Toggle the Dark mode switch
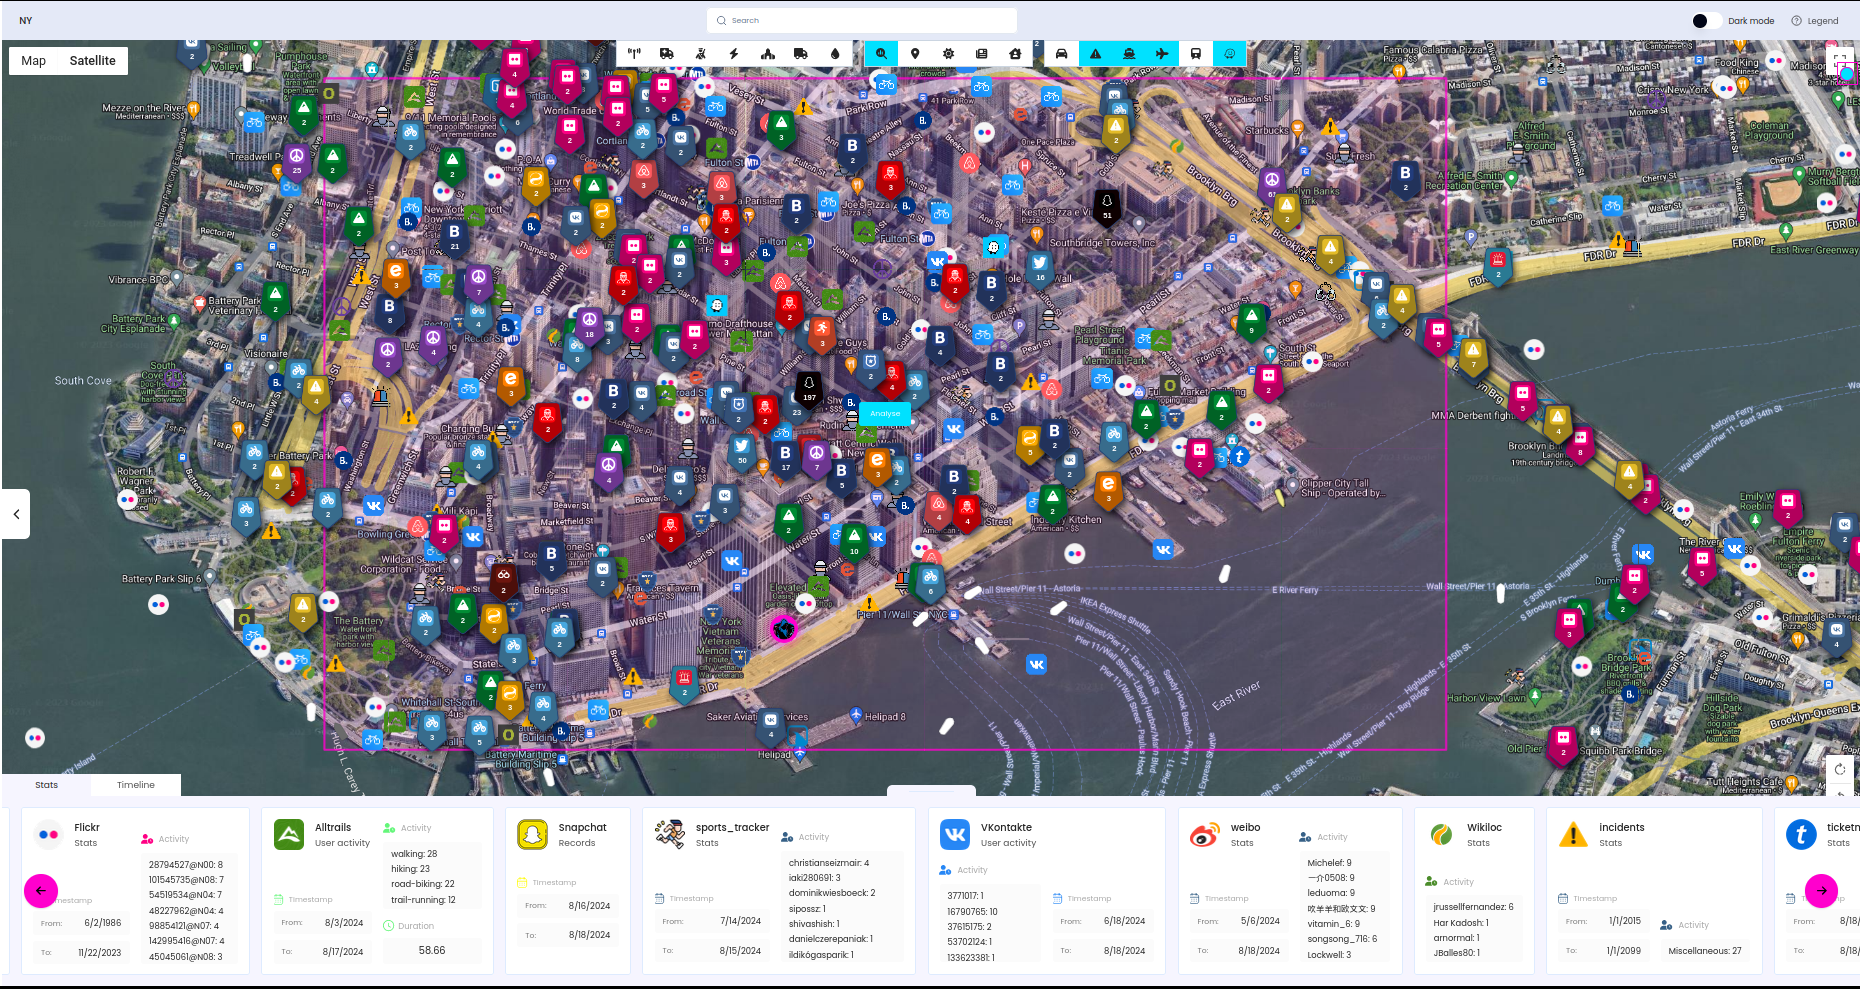This screenshot has width=1860, height=989. click(x=1706, y=20)
